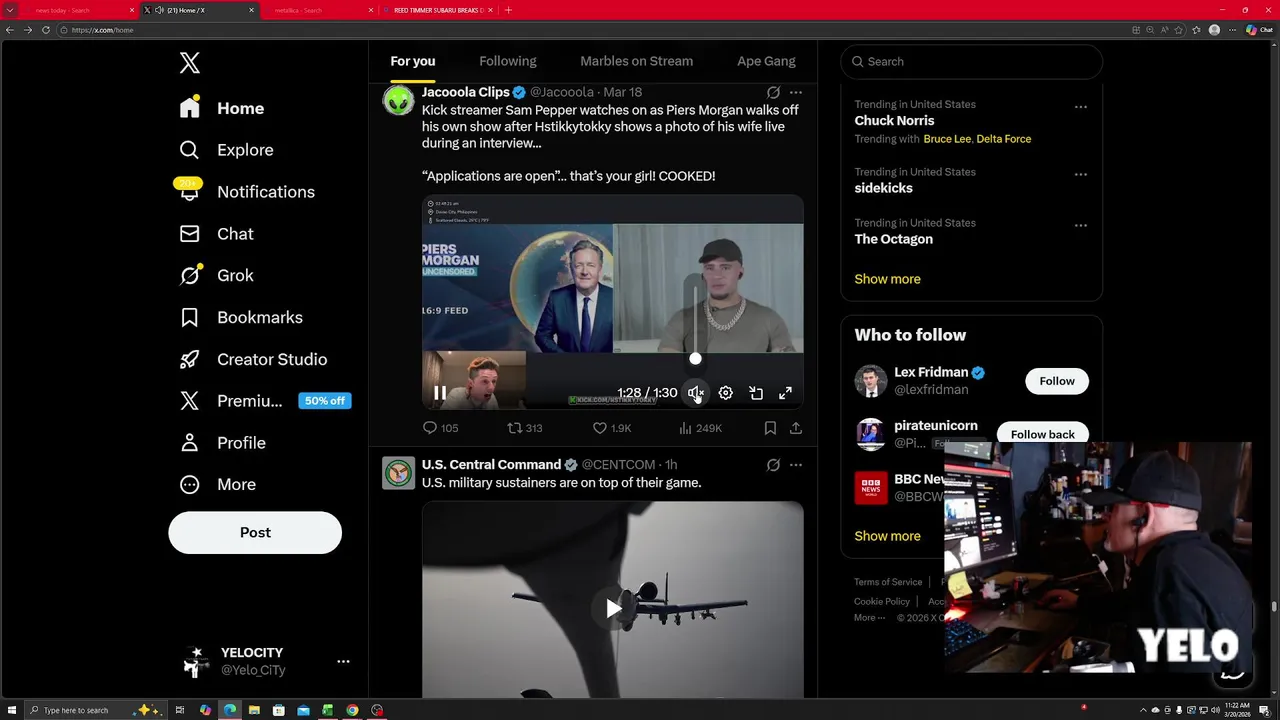Screen dimensions: 1280x720
Task: Reply to the Jacoola Clips post
Action: pos(440,428)
